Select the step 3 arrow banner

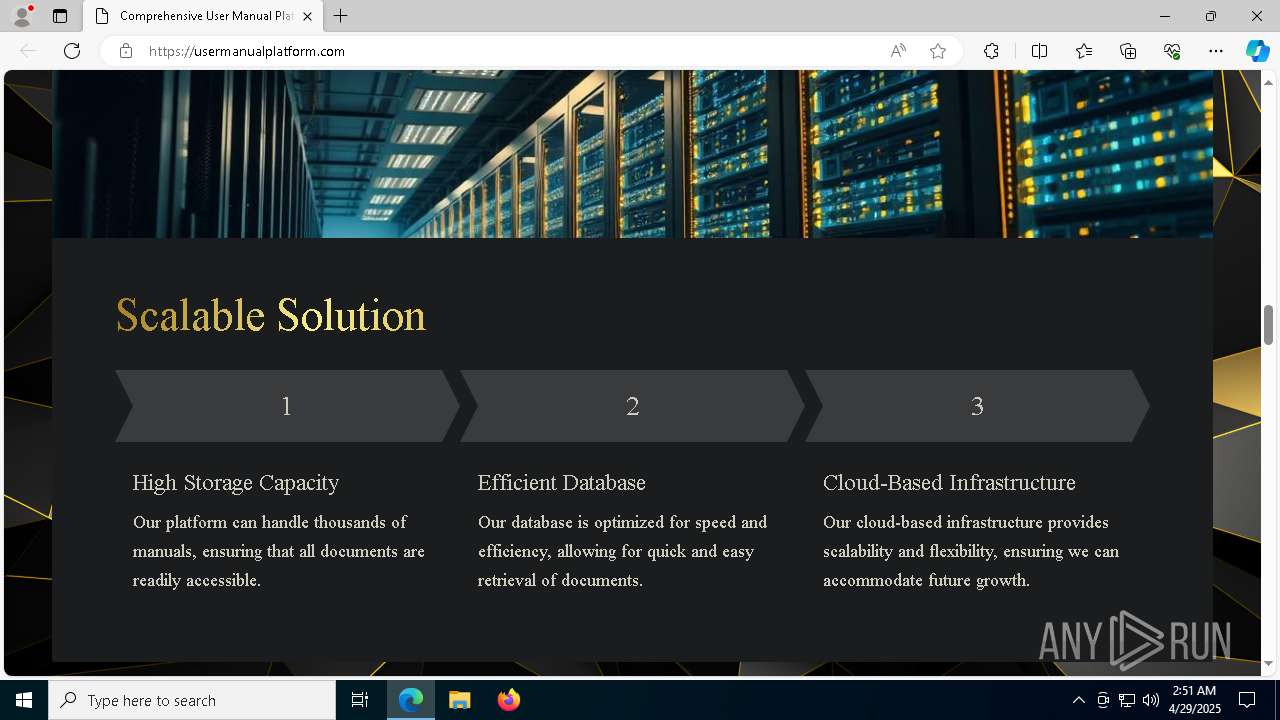click(x=977, y=406)
